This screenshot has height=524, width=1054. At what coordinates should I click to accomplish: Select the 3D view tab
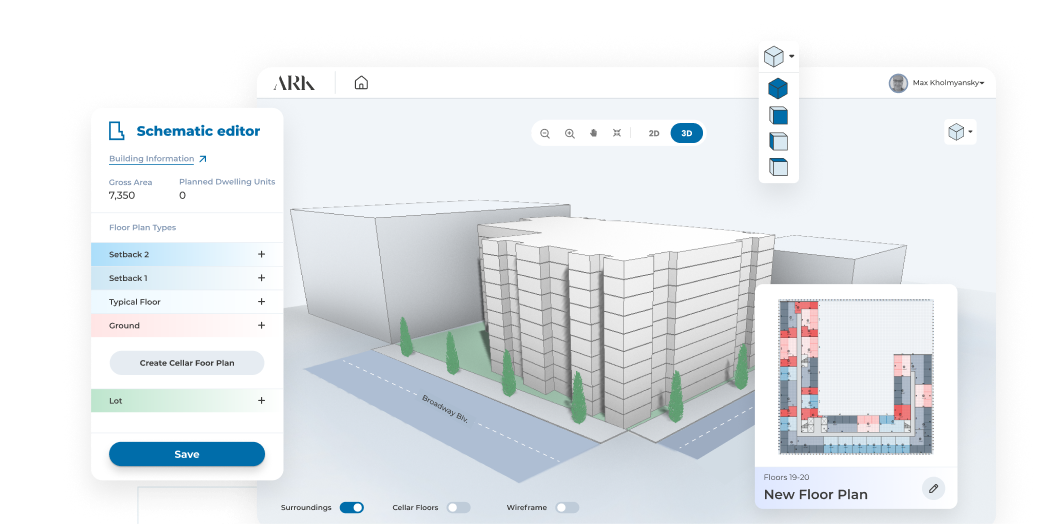(x=686, y=133)
